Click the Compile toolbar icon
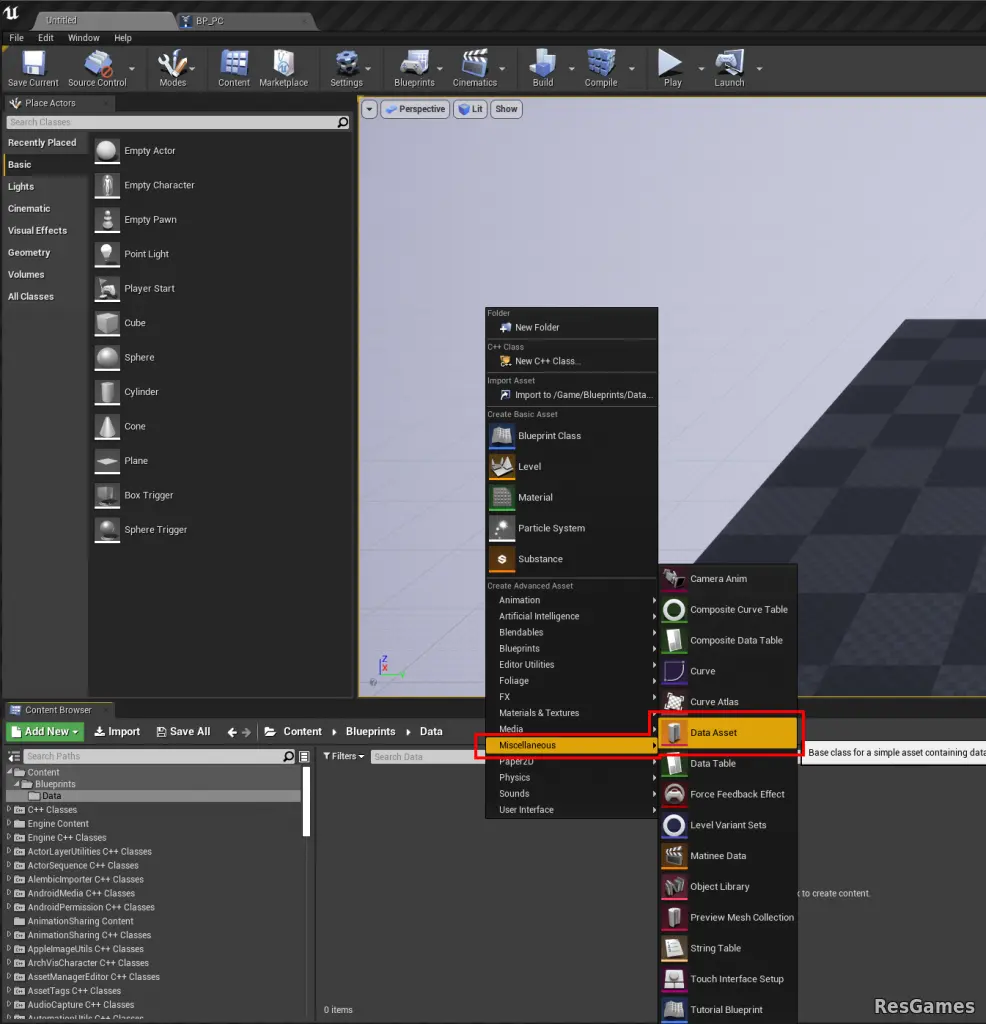Image resolution: width=986 pixels, height=1024 pixels. [601, 69]
